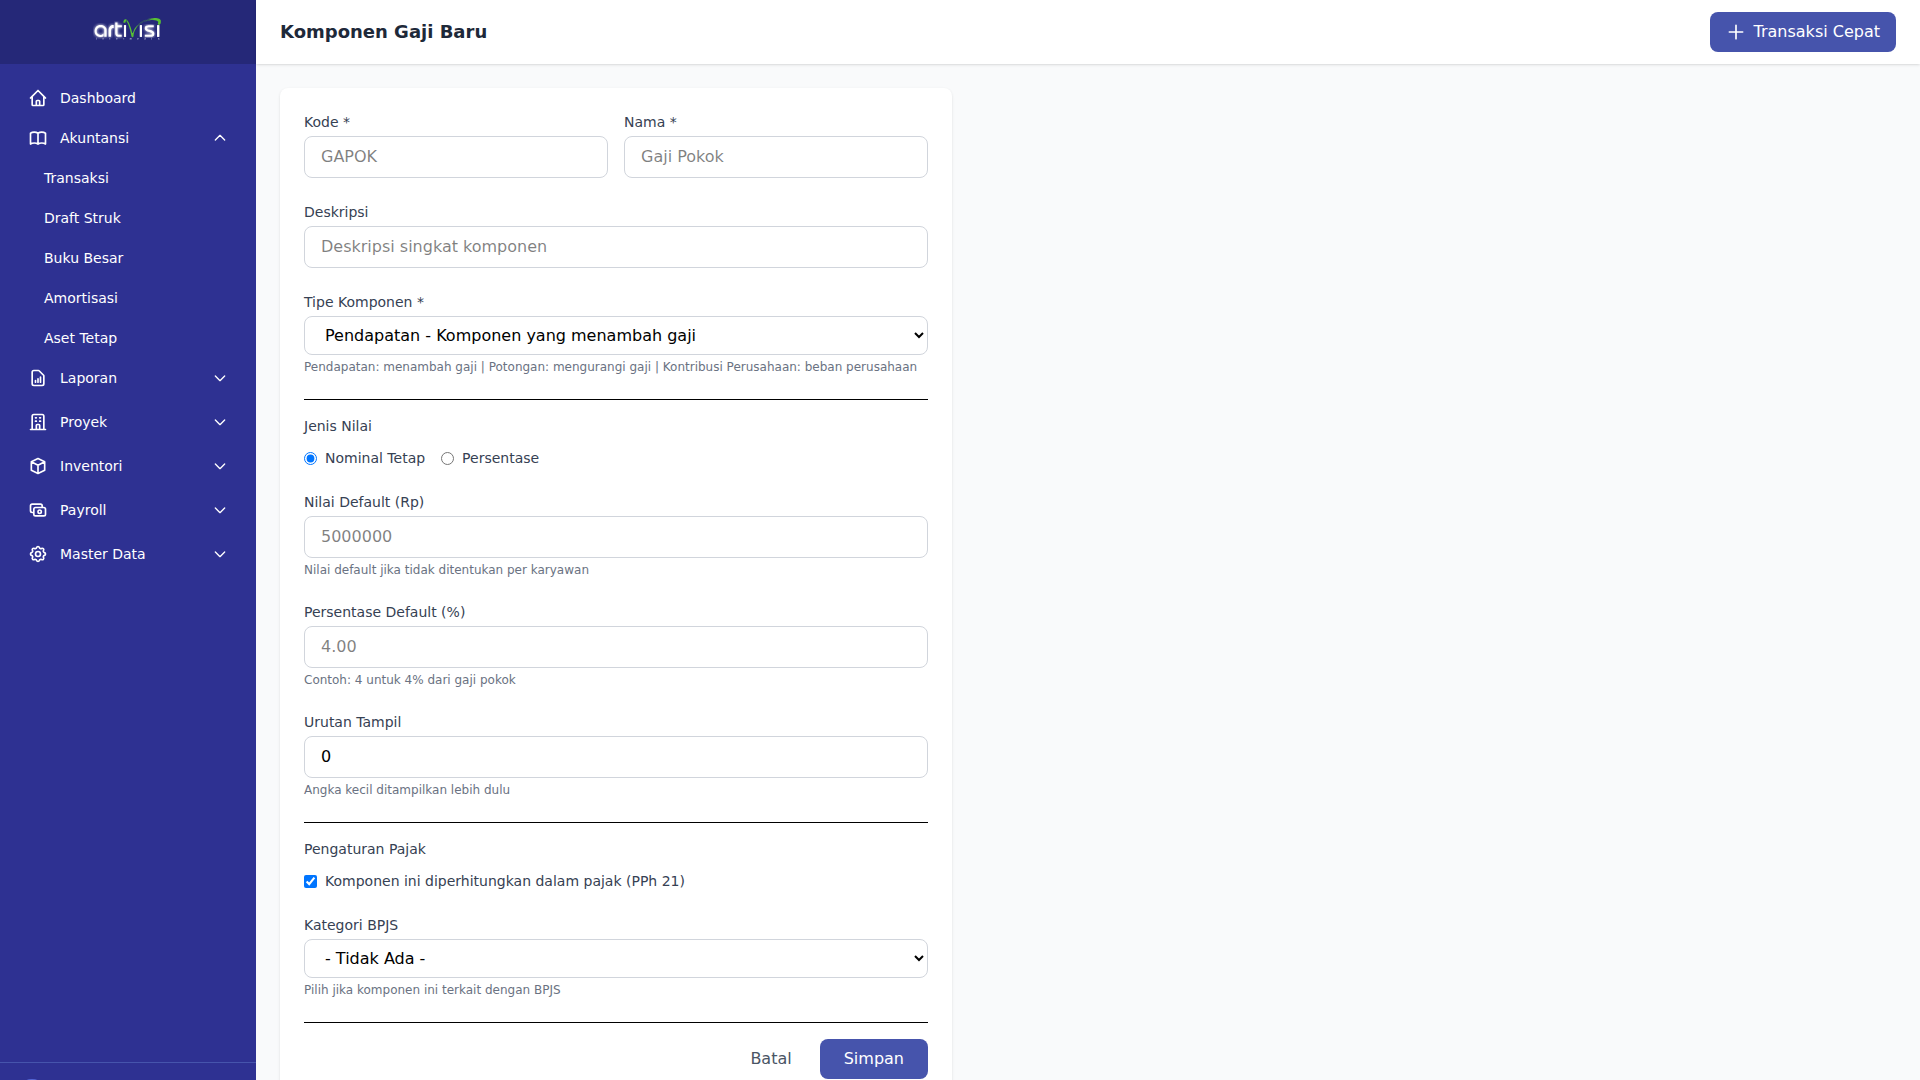
Task: Uncheck the PPh 21 tax checkbox
Action: coord(310,881)
